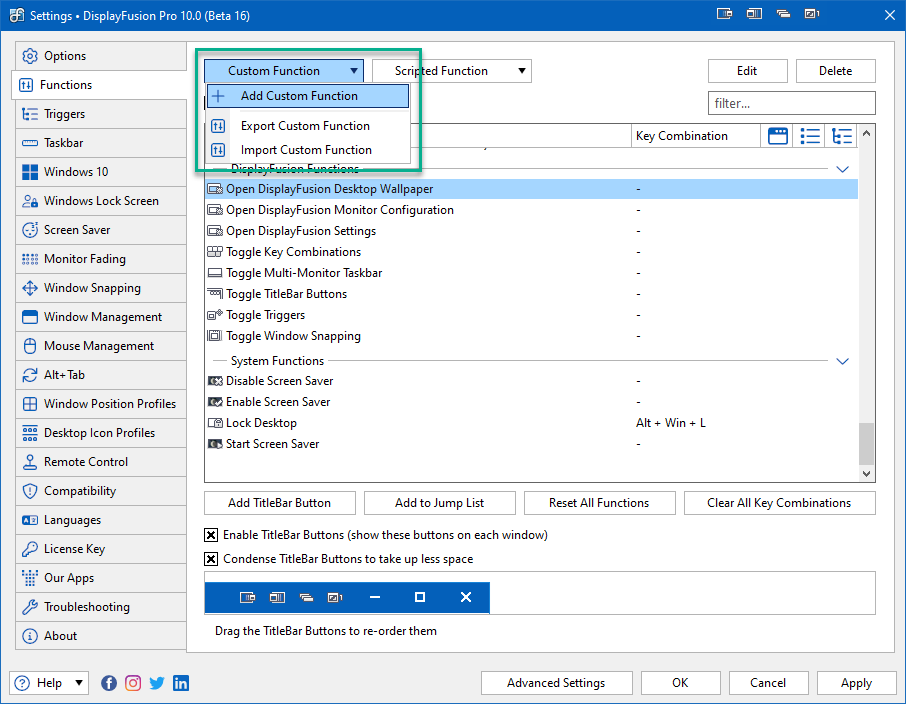This screenshot has width=906, height=704.
Task: Select Toggle TitleBar Buttons function
Action: tap(532, 294)
